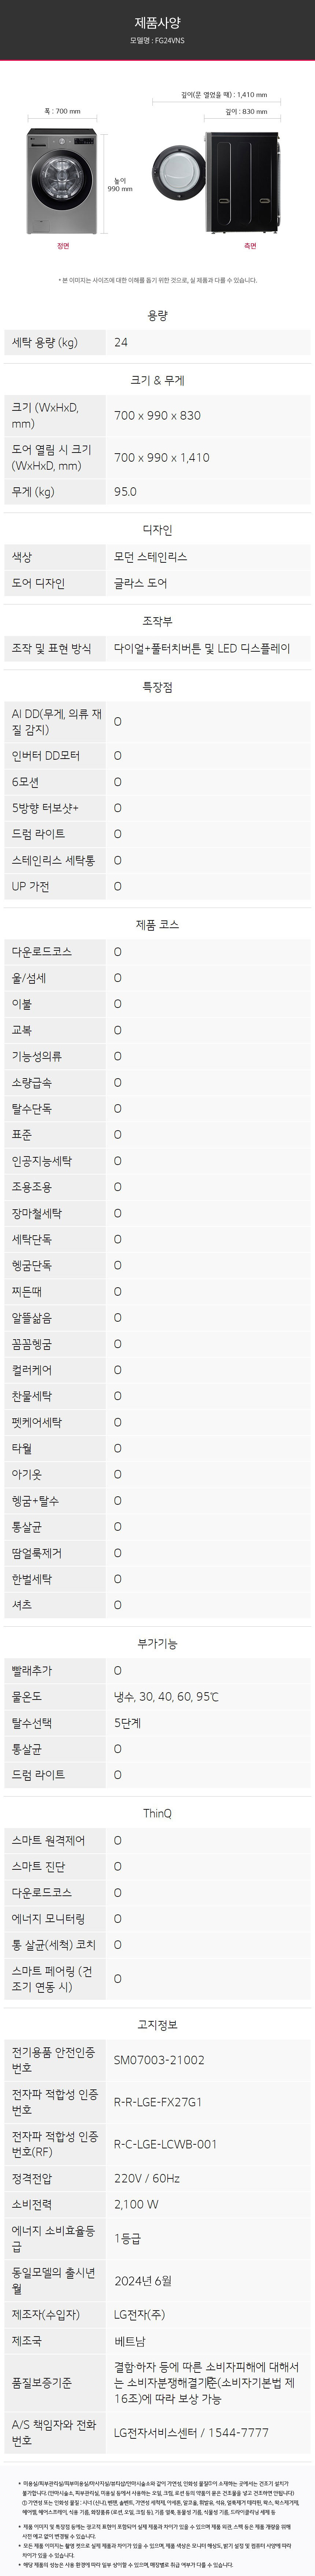Screen dimensions: 315x2576
Task: Select the 스마트 원격제어 ThinQ row
Action: click(x=157, y=1840)
